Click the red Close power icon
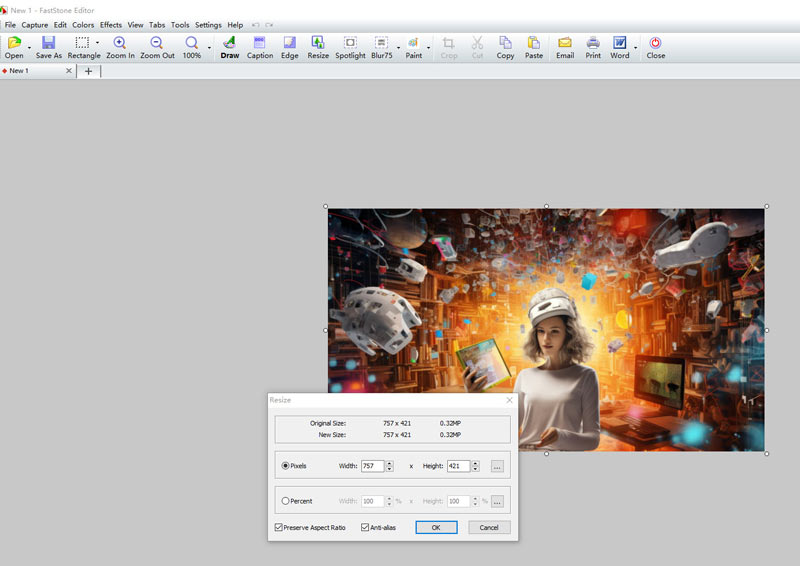The height and width of the screenshot is (566, 800). pyautogui.click(x=656, y=47)
